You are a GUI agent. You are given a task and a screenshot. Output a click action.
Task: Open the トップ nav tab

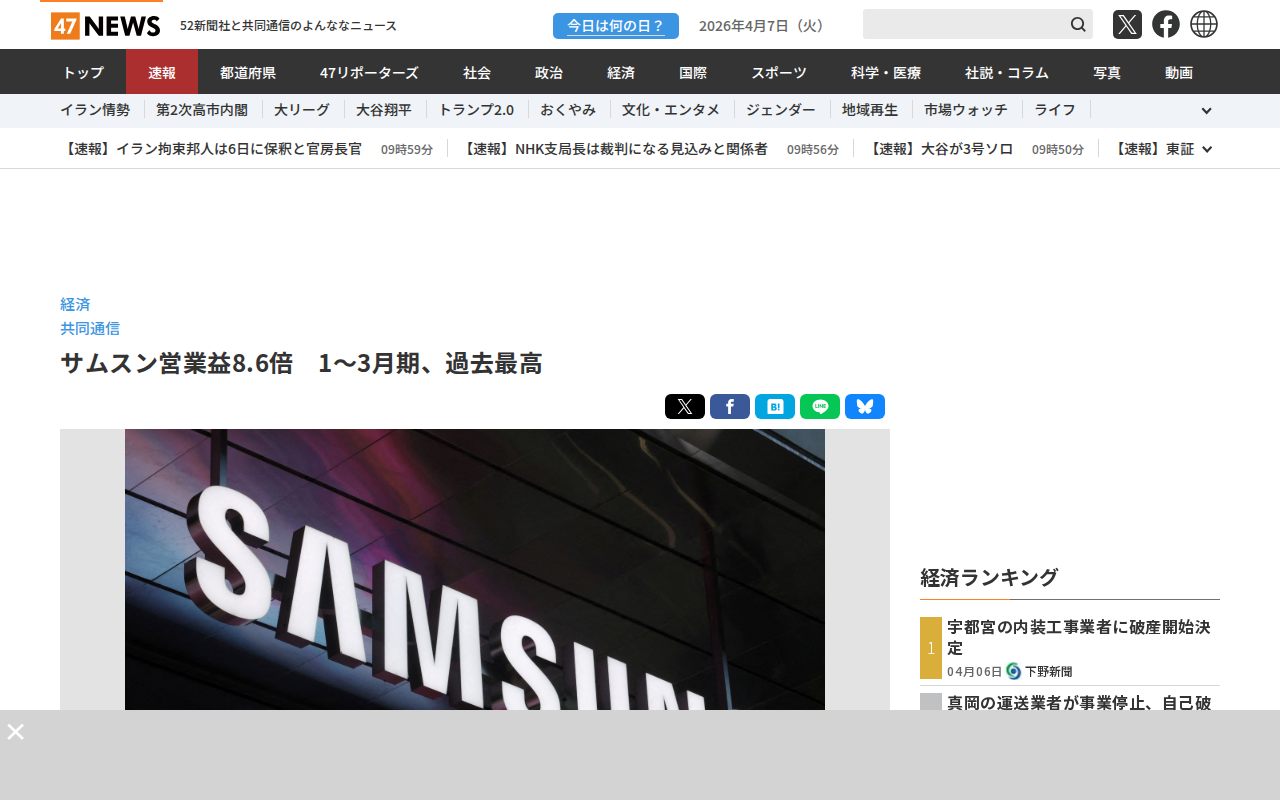click(x=83, y=72)
